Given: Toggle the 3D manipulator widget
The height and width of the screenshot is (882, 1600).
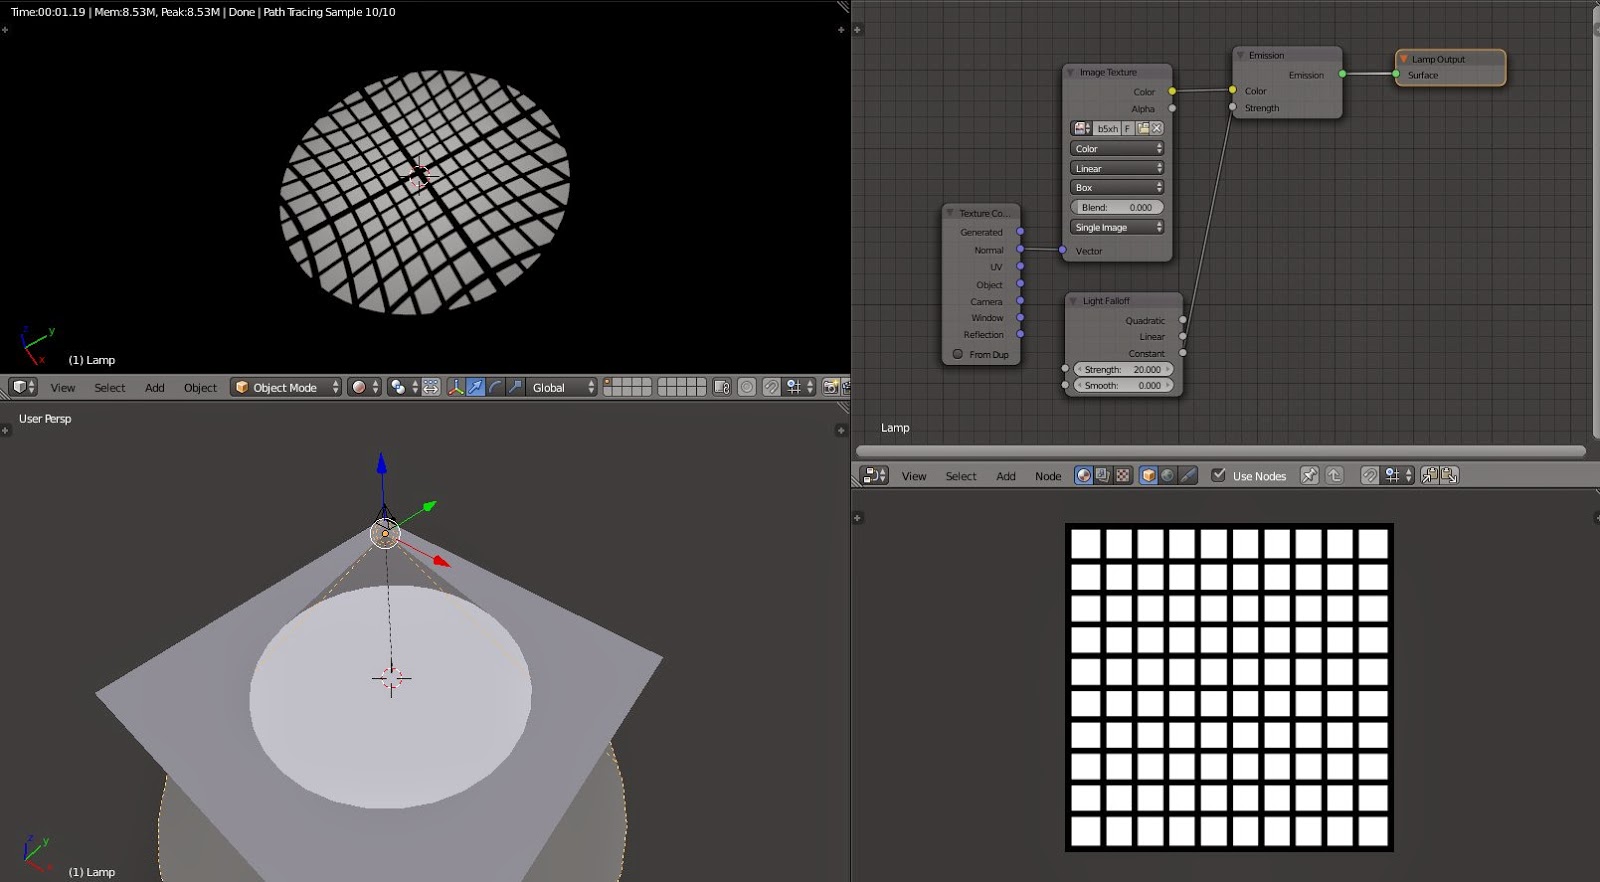Looking at the screenshot, I should (456, 387).
